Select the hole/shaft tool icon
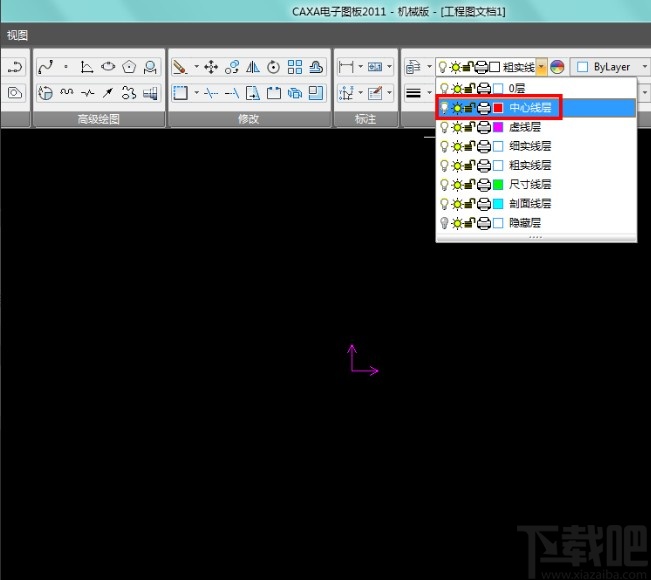The width and height of the screenshot is (651, 580). pos(150,92)
